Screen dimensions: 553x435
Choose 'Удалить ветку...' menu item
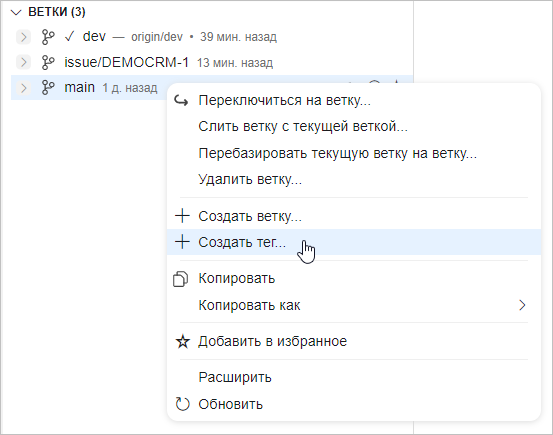[354, 180]
